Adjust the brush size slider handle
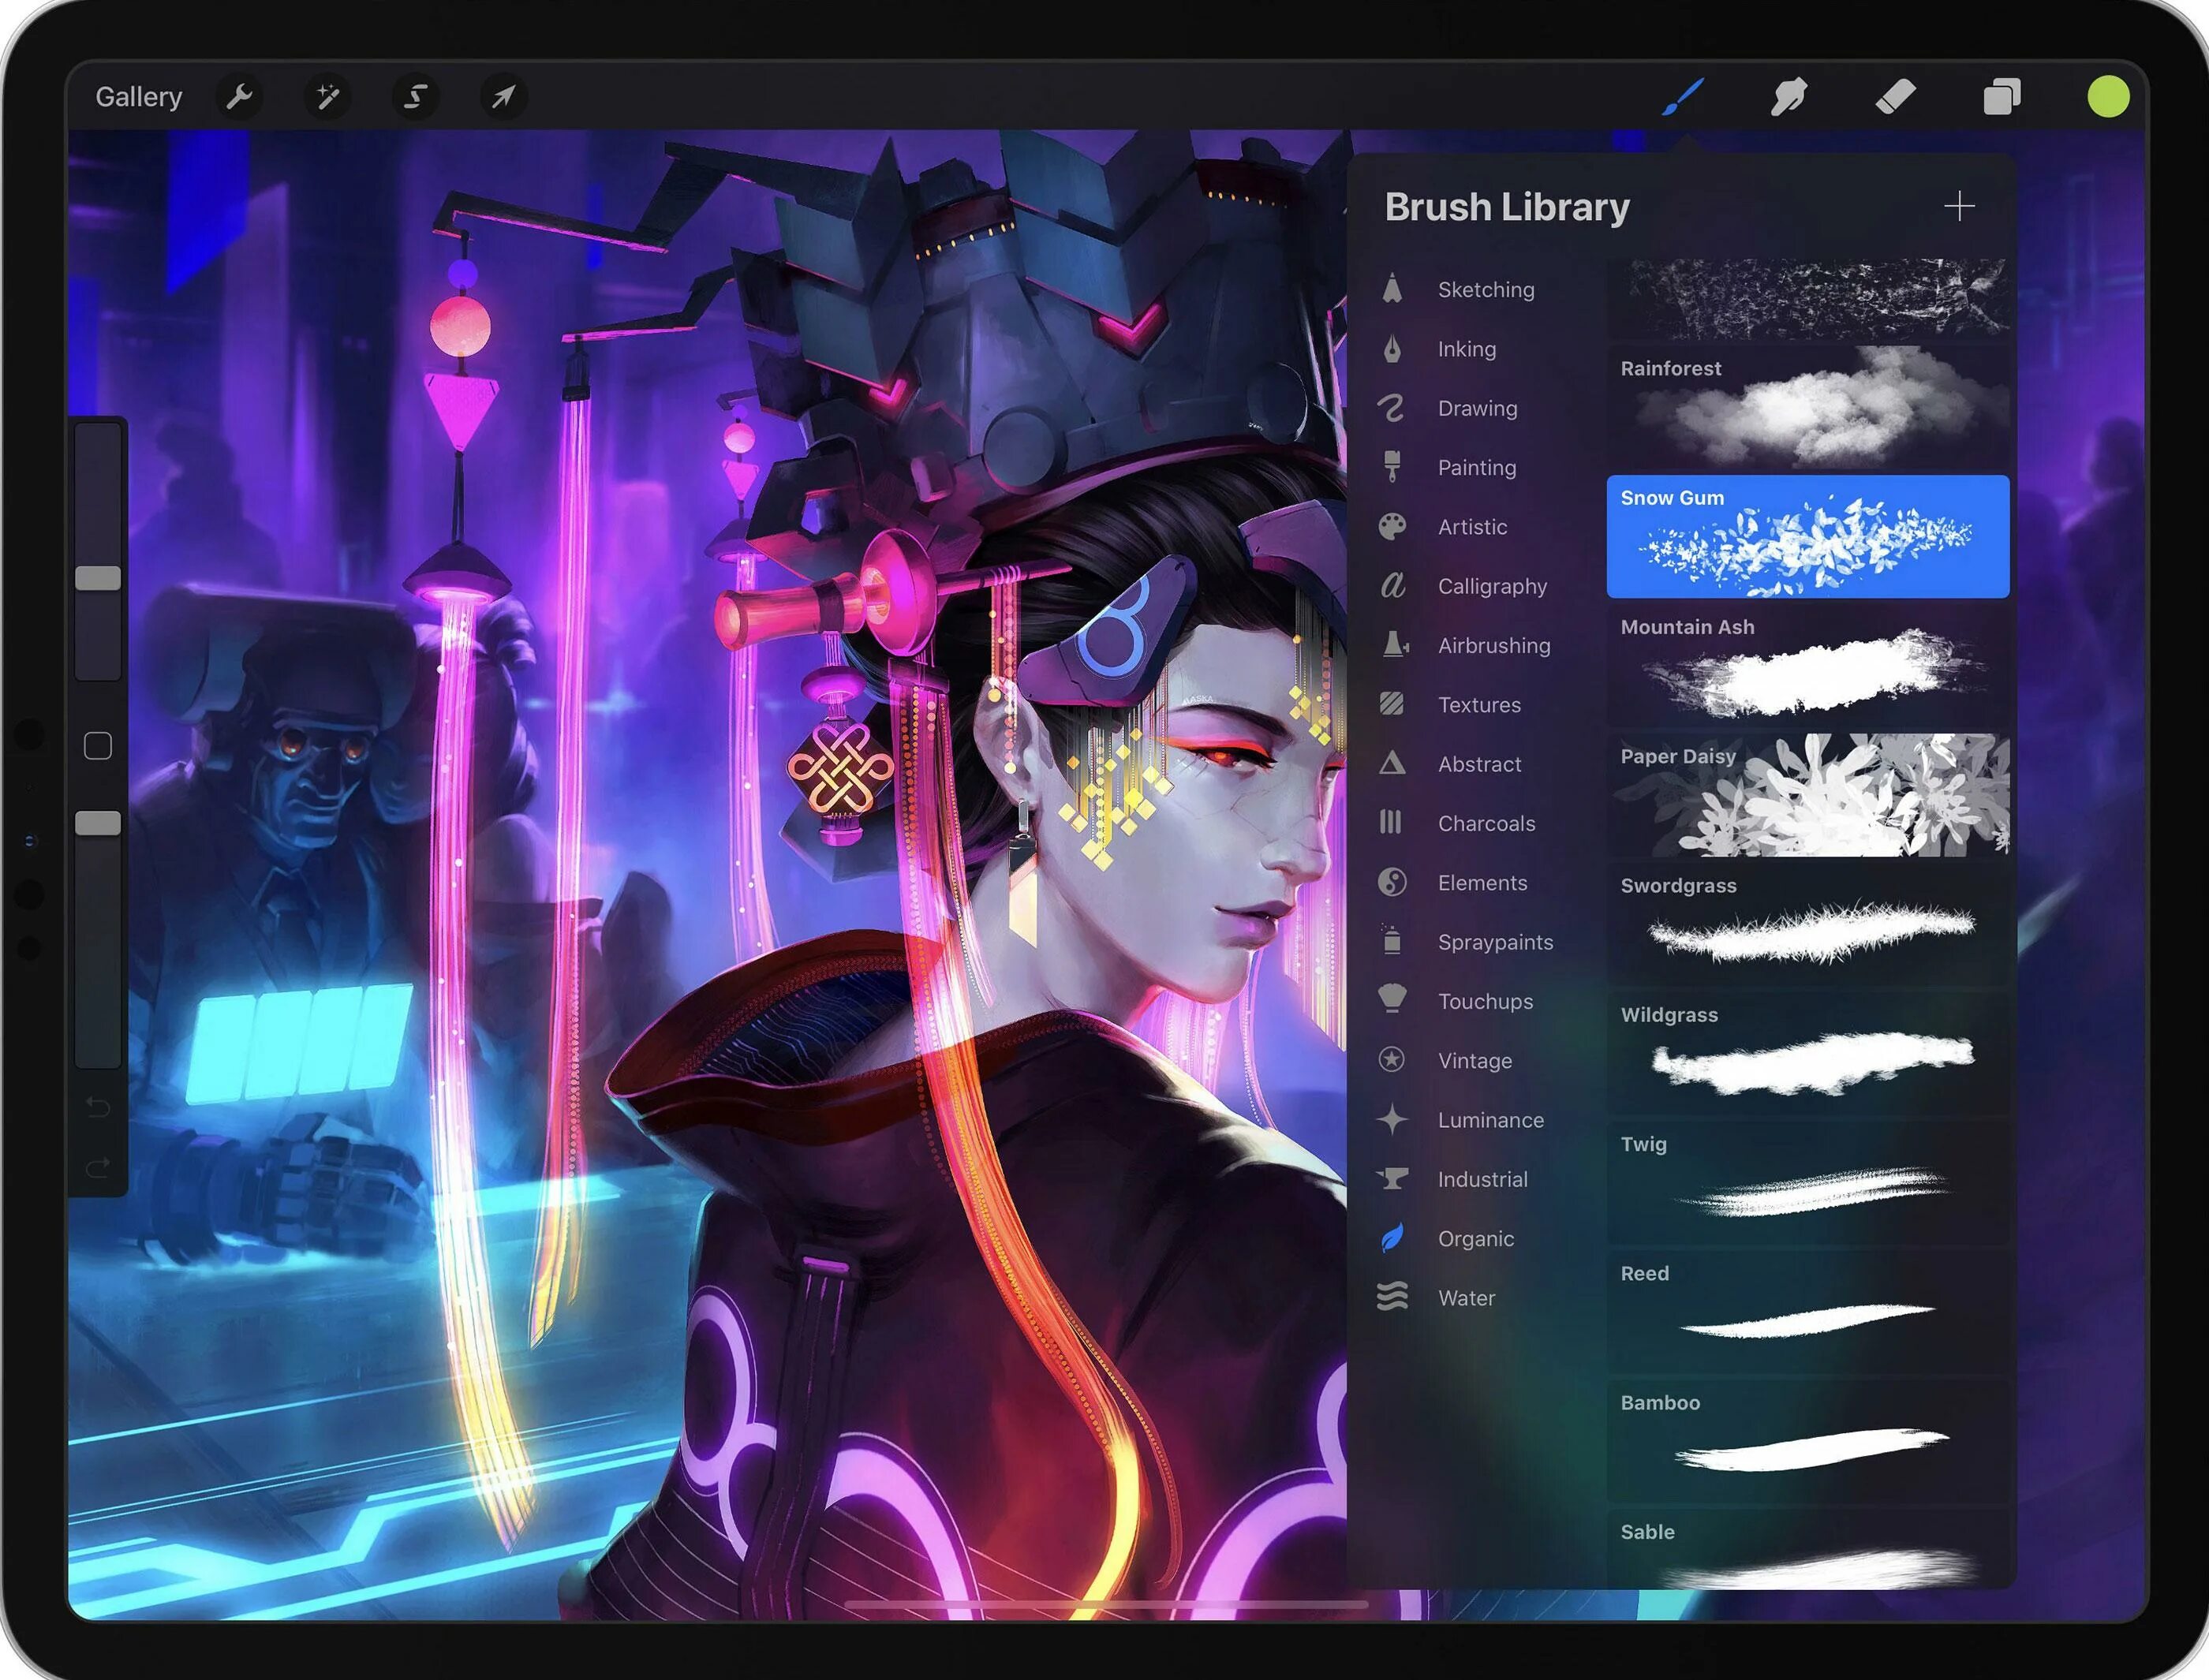This screenshot has height=1680, width=2209. click(98, 578)
